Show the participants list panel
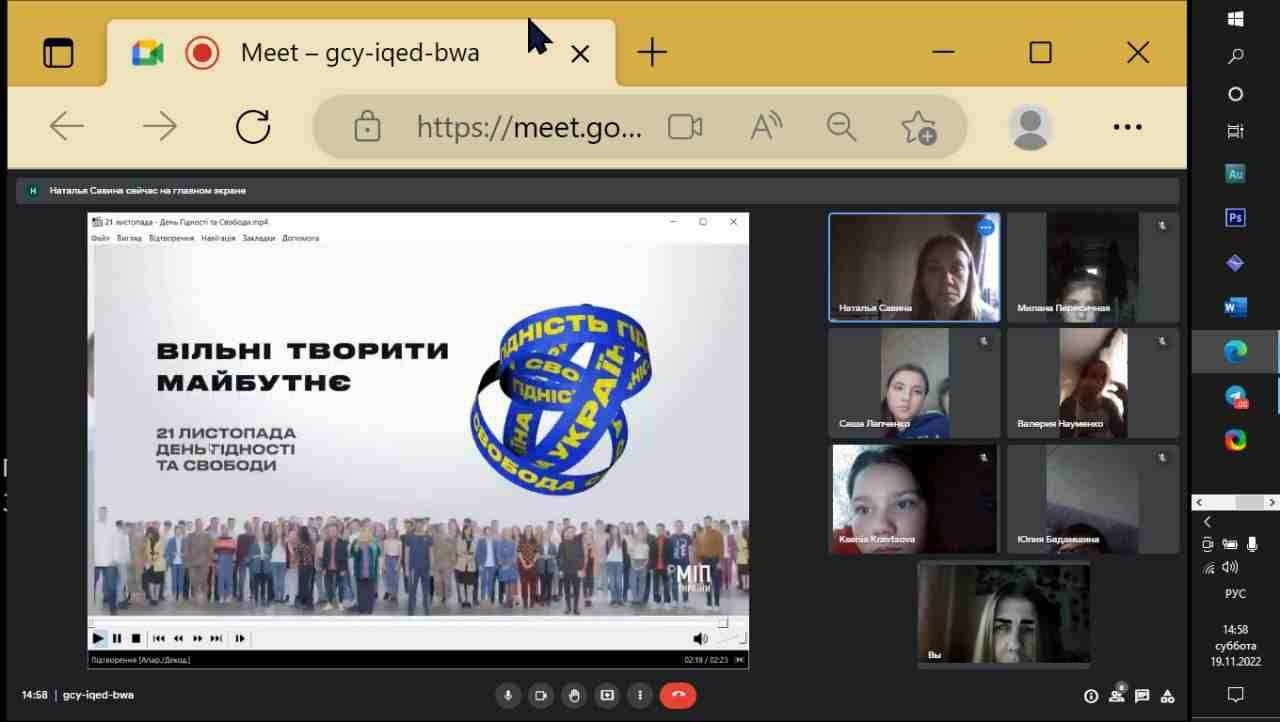 [x=1117, y=696]
